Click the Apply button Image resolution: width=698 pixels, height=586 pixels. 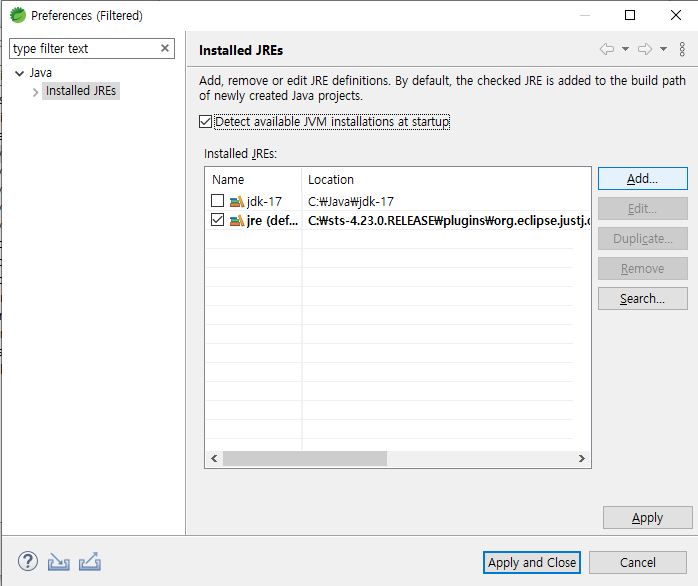(647, 517)
